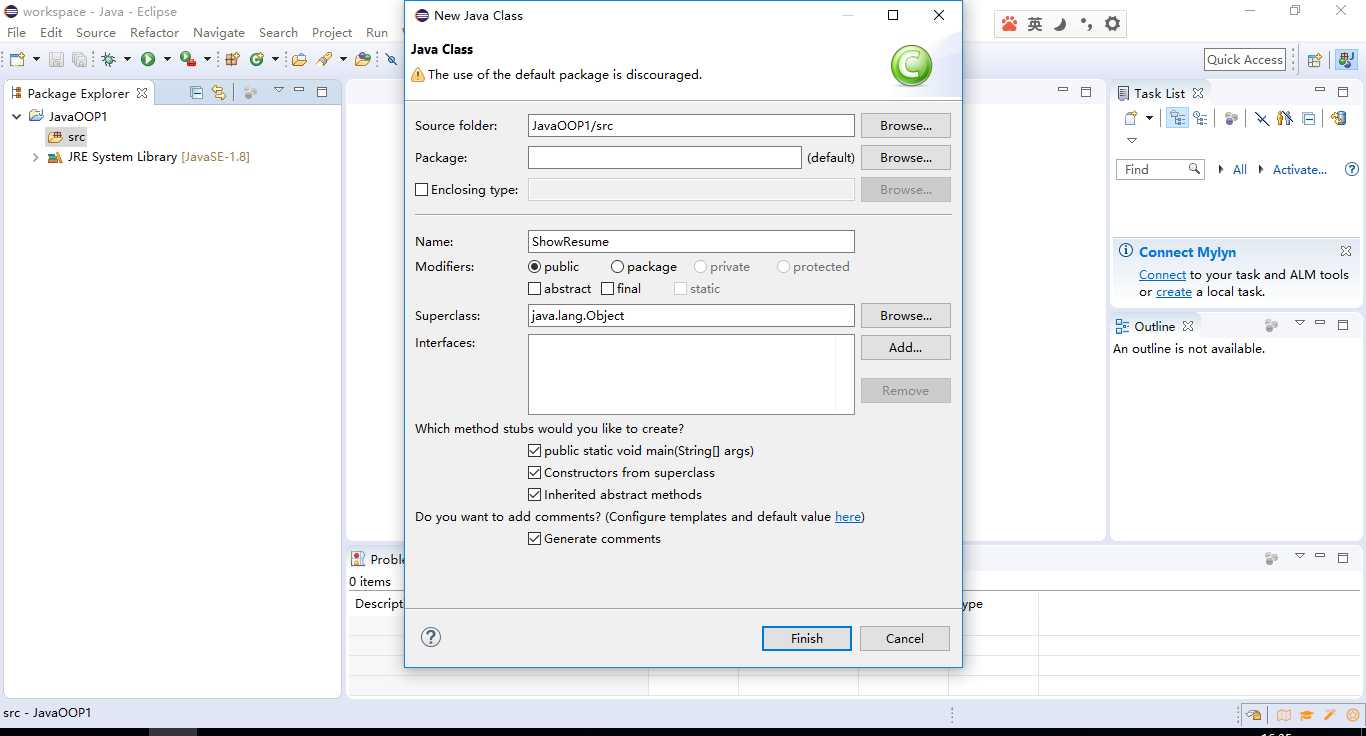The height and width of the screenshot is (736, 1366).
Task: Click the Open Perspective icon near Quick Access
Action: click(x=1315, y=60)
